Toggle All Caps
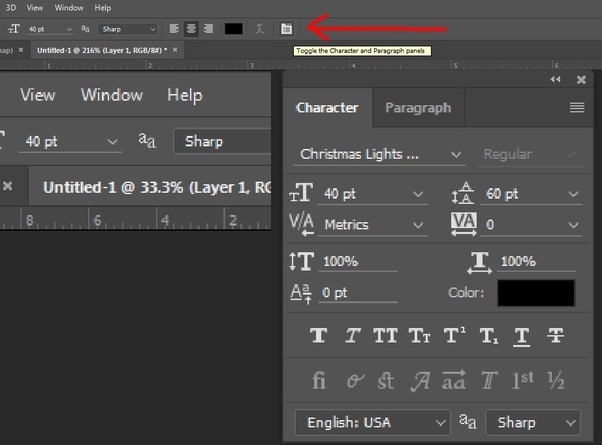This screenshot has width=602, height=445. (x=385, y=336)
